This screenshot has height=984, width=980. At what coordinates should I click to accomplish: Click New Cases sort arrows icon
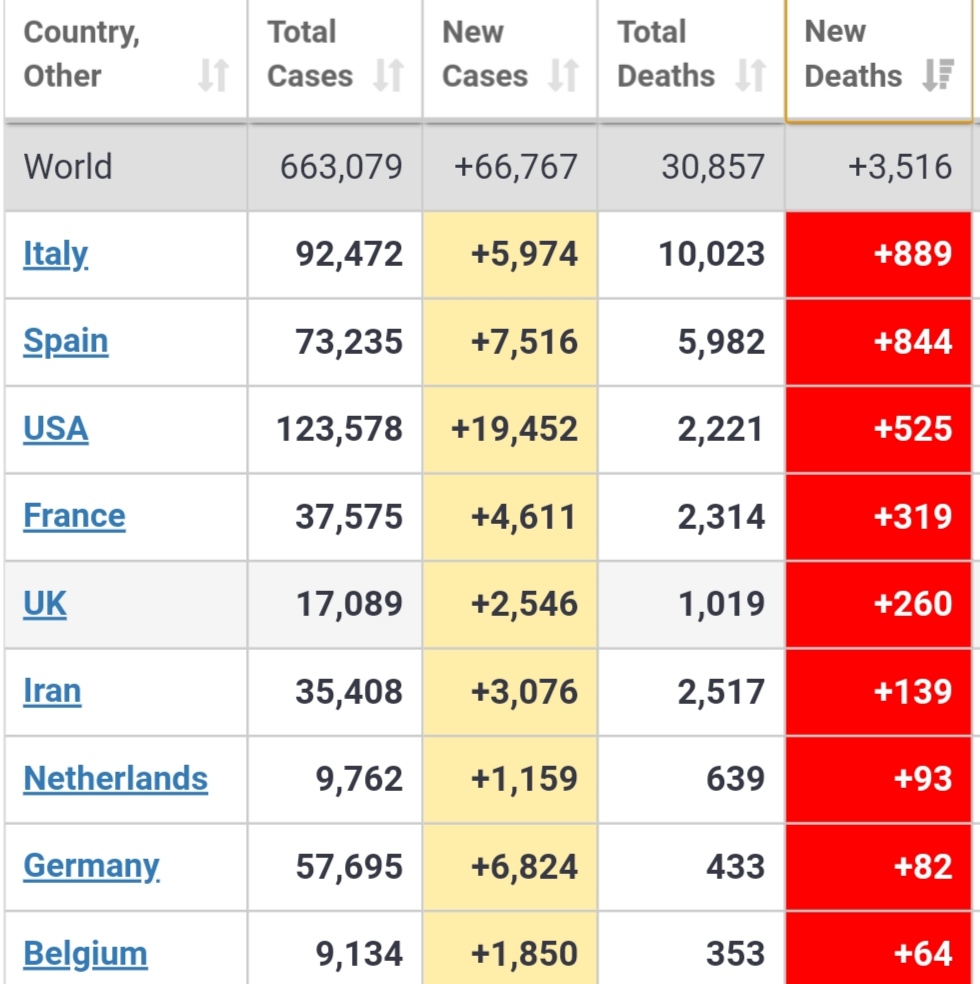(563, 76)
